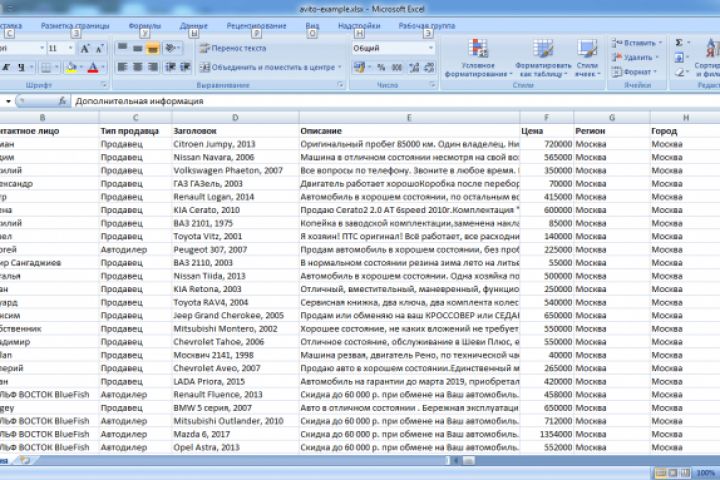Open the Рабочая группа tab
The image size is (720, 480).
pyautogui.click(x=427, y=26)
